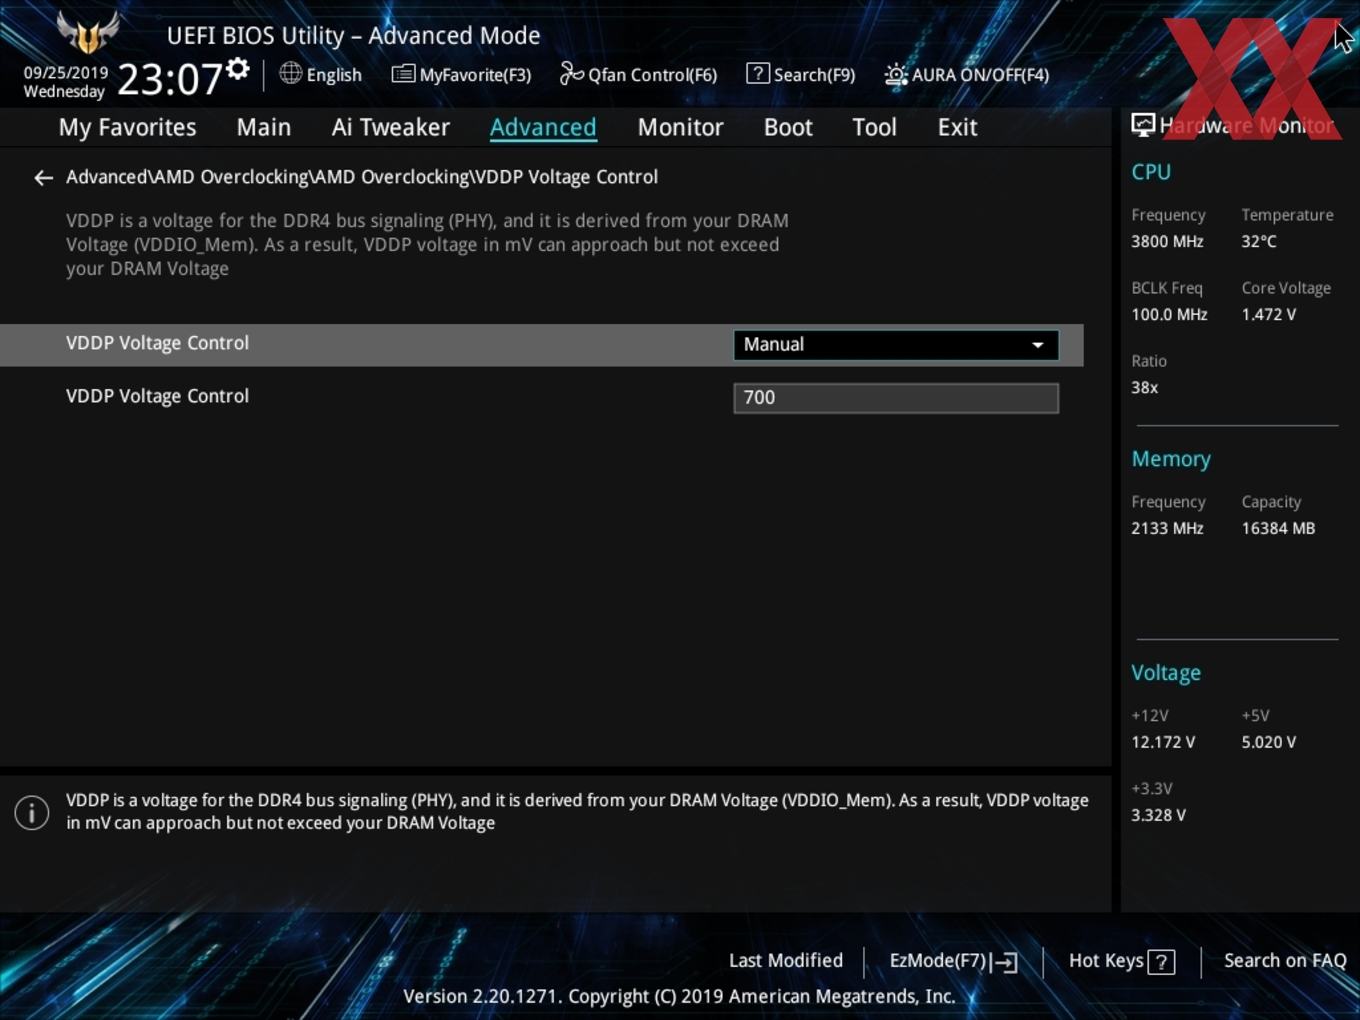Screen dimensions: 1360x1020
Task: Open the Ai Tweaker tab
Action: click(x=391, y=127)
